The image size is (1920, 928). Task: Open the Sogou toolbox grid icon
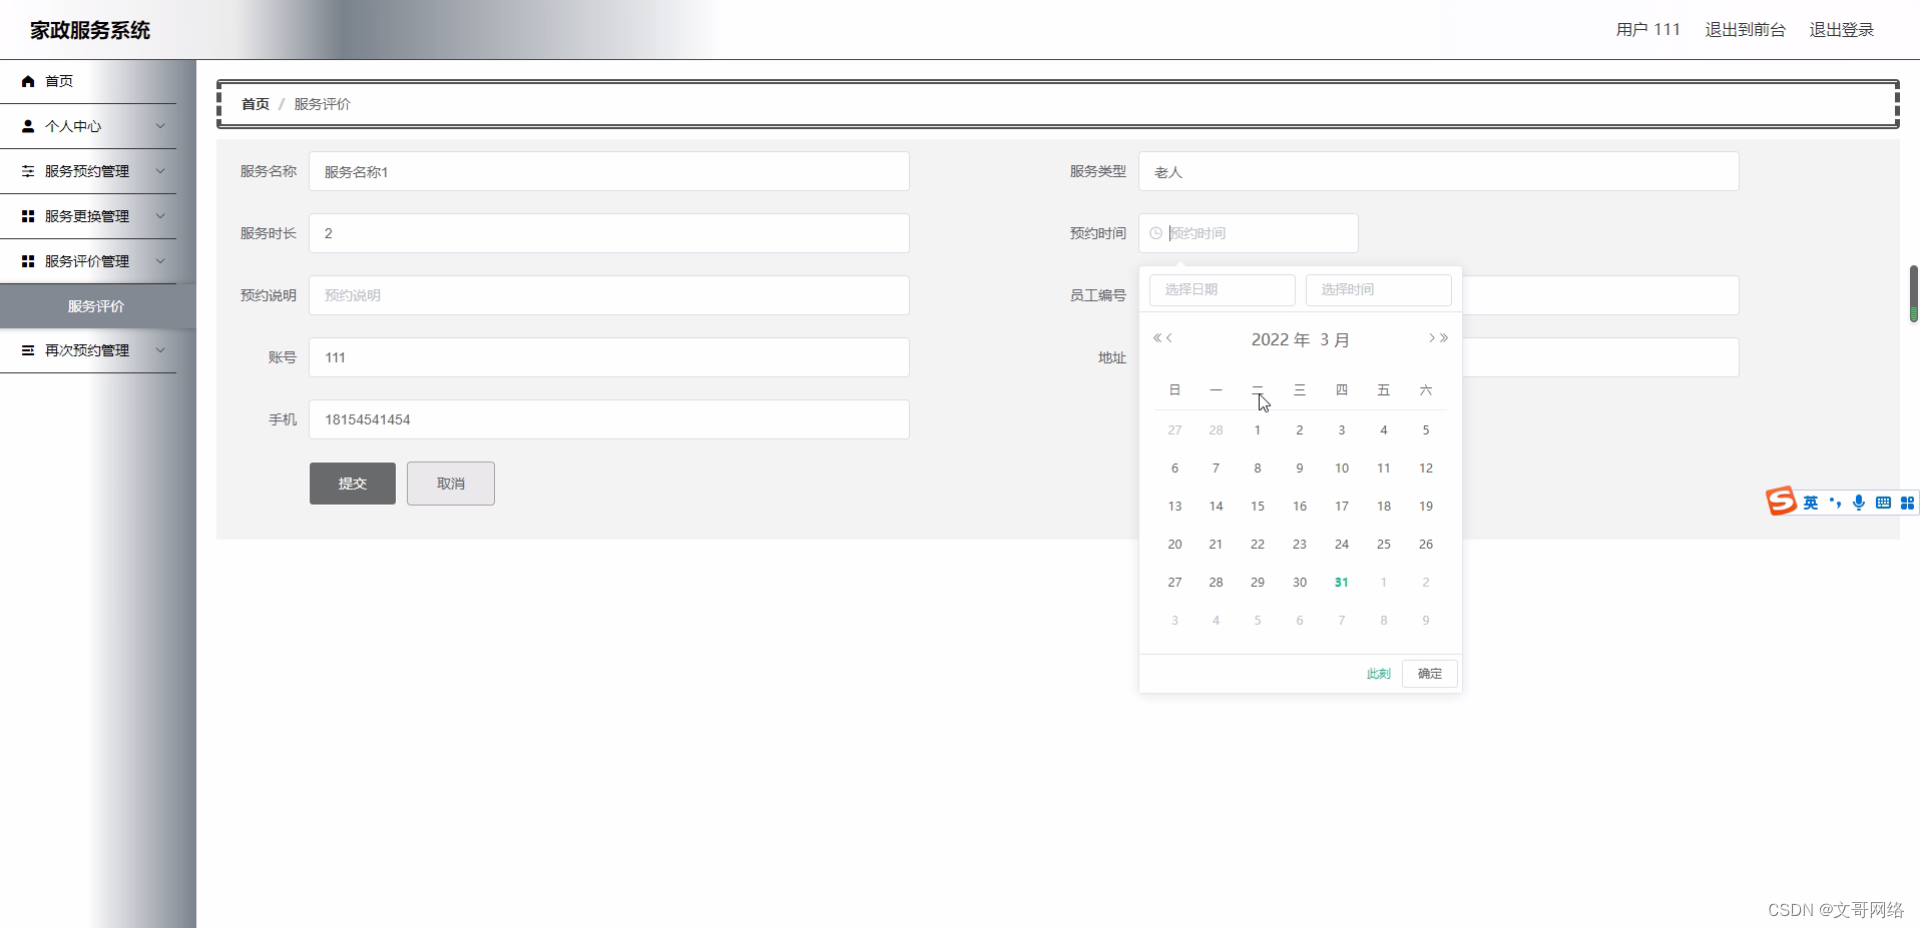pyautogui.click(x=1909, y=502)
